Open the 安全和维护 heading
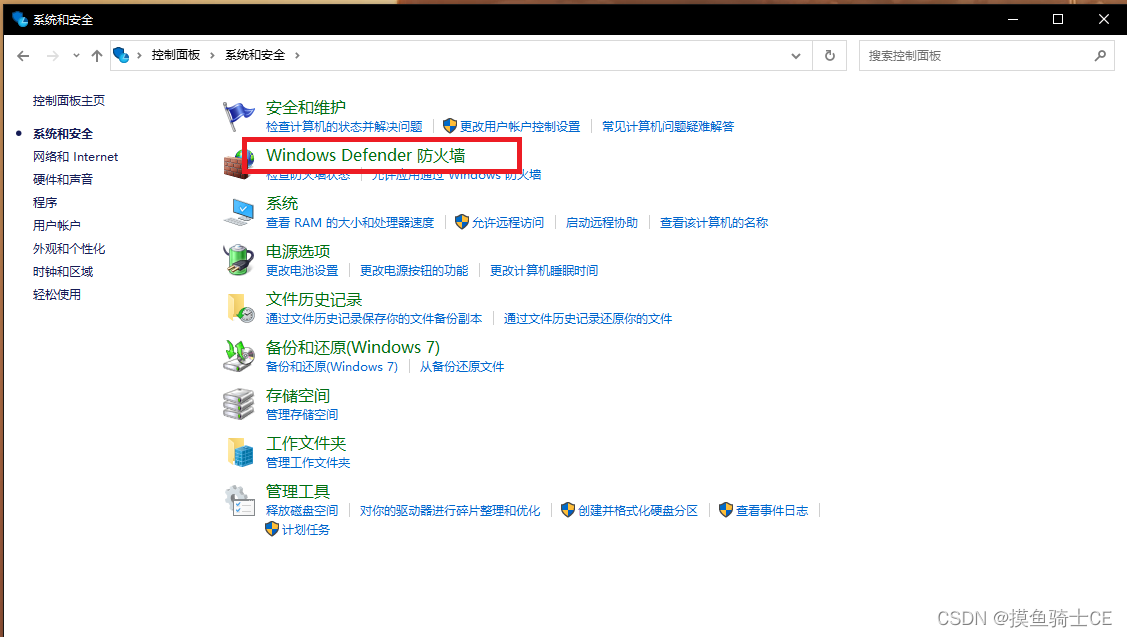The height and width of the screenshot is (637, 1127). pos(305,107)
